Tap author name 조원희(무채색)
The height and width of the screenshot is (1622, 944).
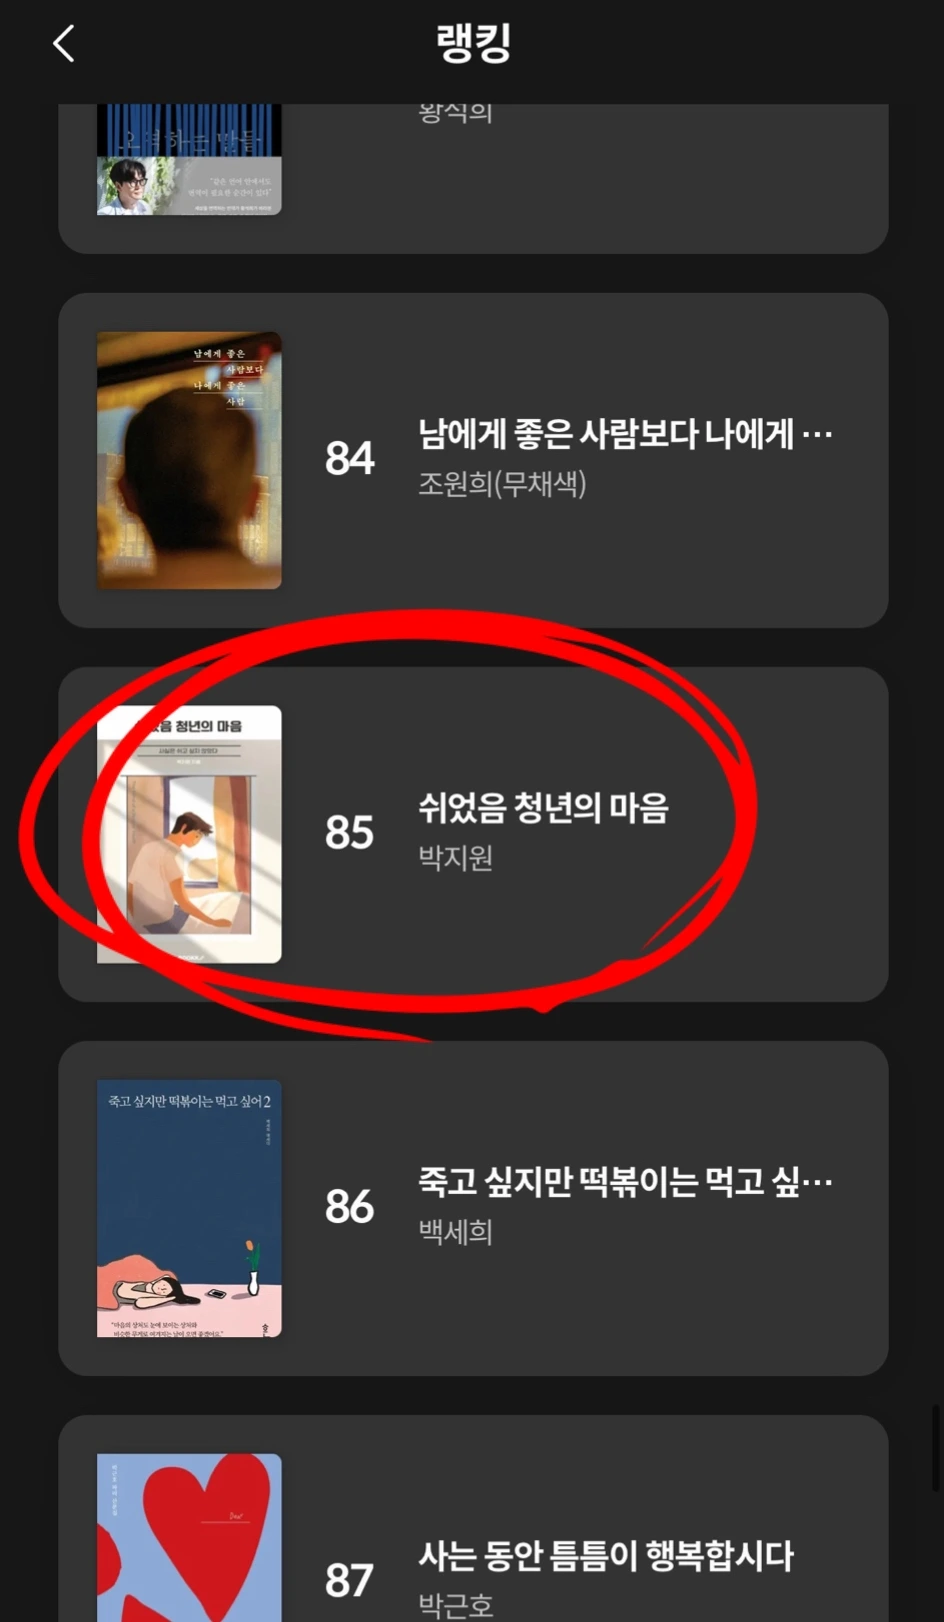pyautogui.click(x=502, y=484)
